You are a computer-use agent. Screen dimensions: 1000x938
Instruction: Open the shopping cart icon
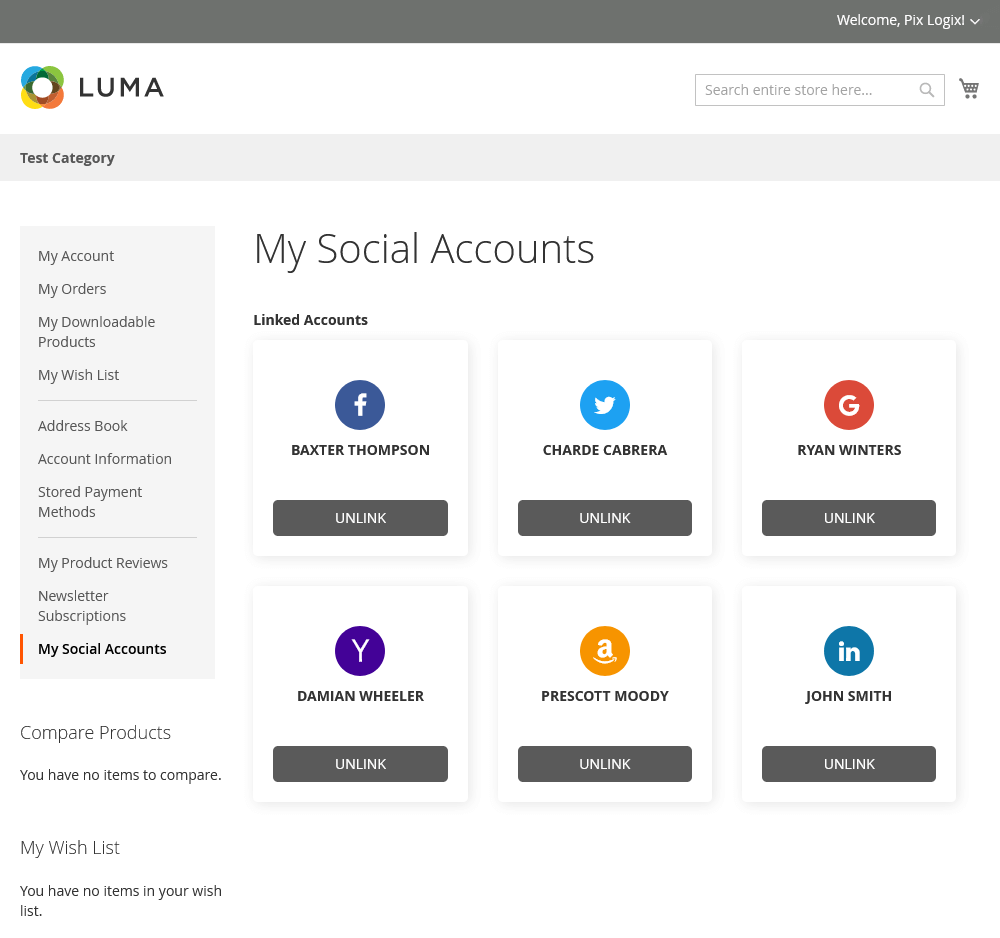click(x=968, y=88)
